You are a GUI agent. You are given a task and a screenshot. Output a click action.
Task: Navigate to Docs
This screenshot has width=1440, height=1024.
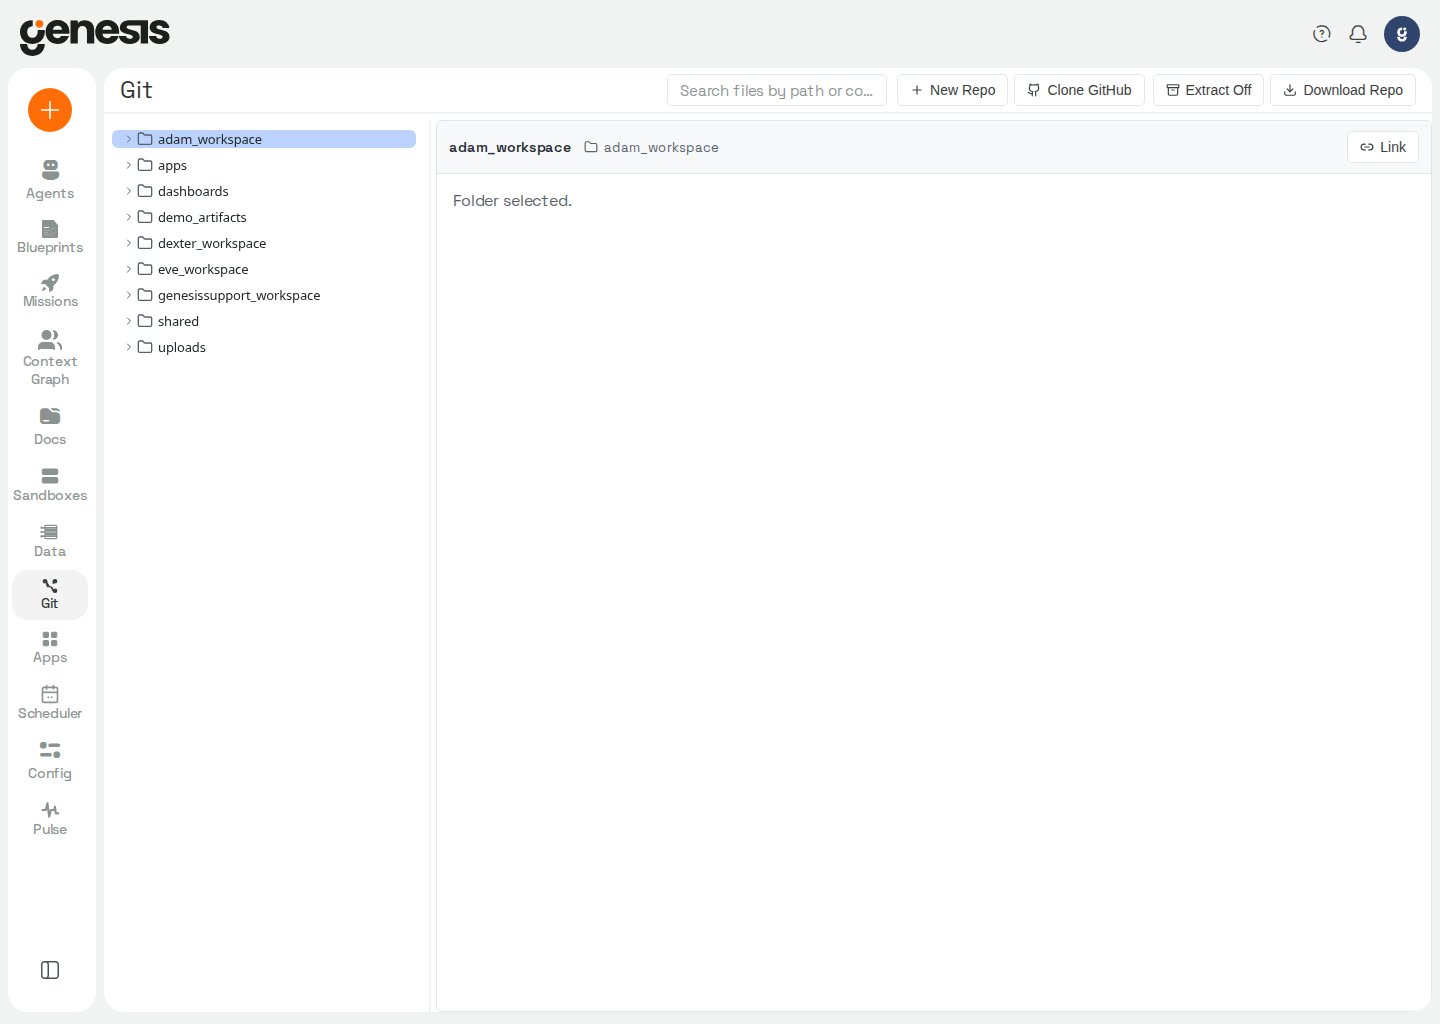point(50,426)
